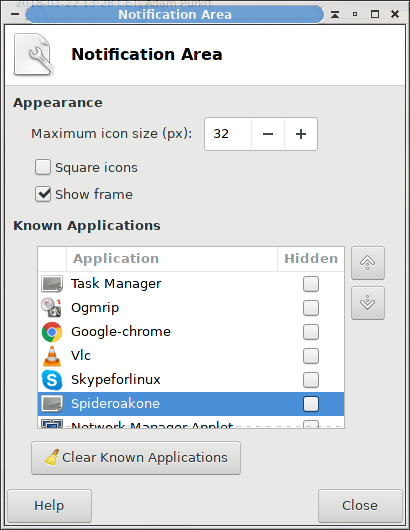Enable the Square icons checkbox
The image size is (410, 530).
click(43, 167)
